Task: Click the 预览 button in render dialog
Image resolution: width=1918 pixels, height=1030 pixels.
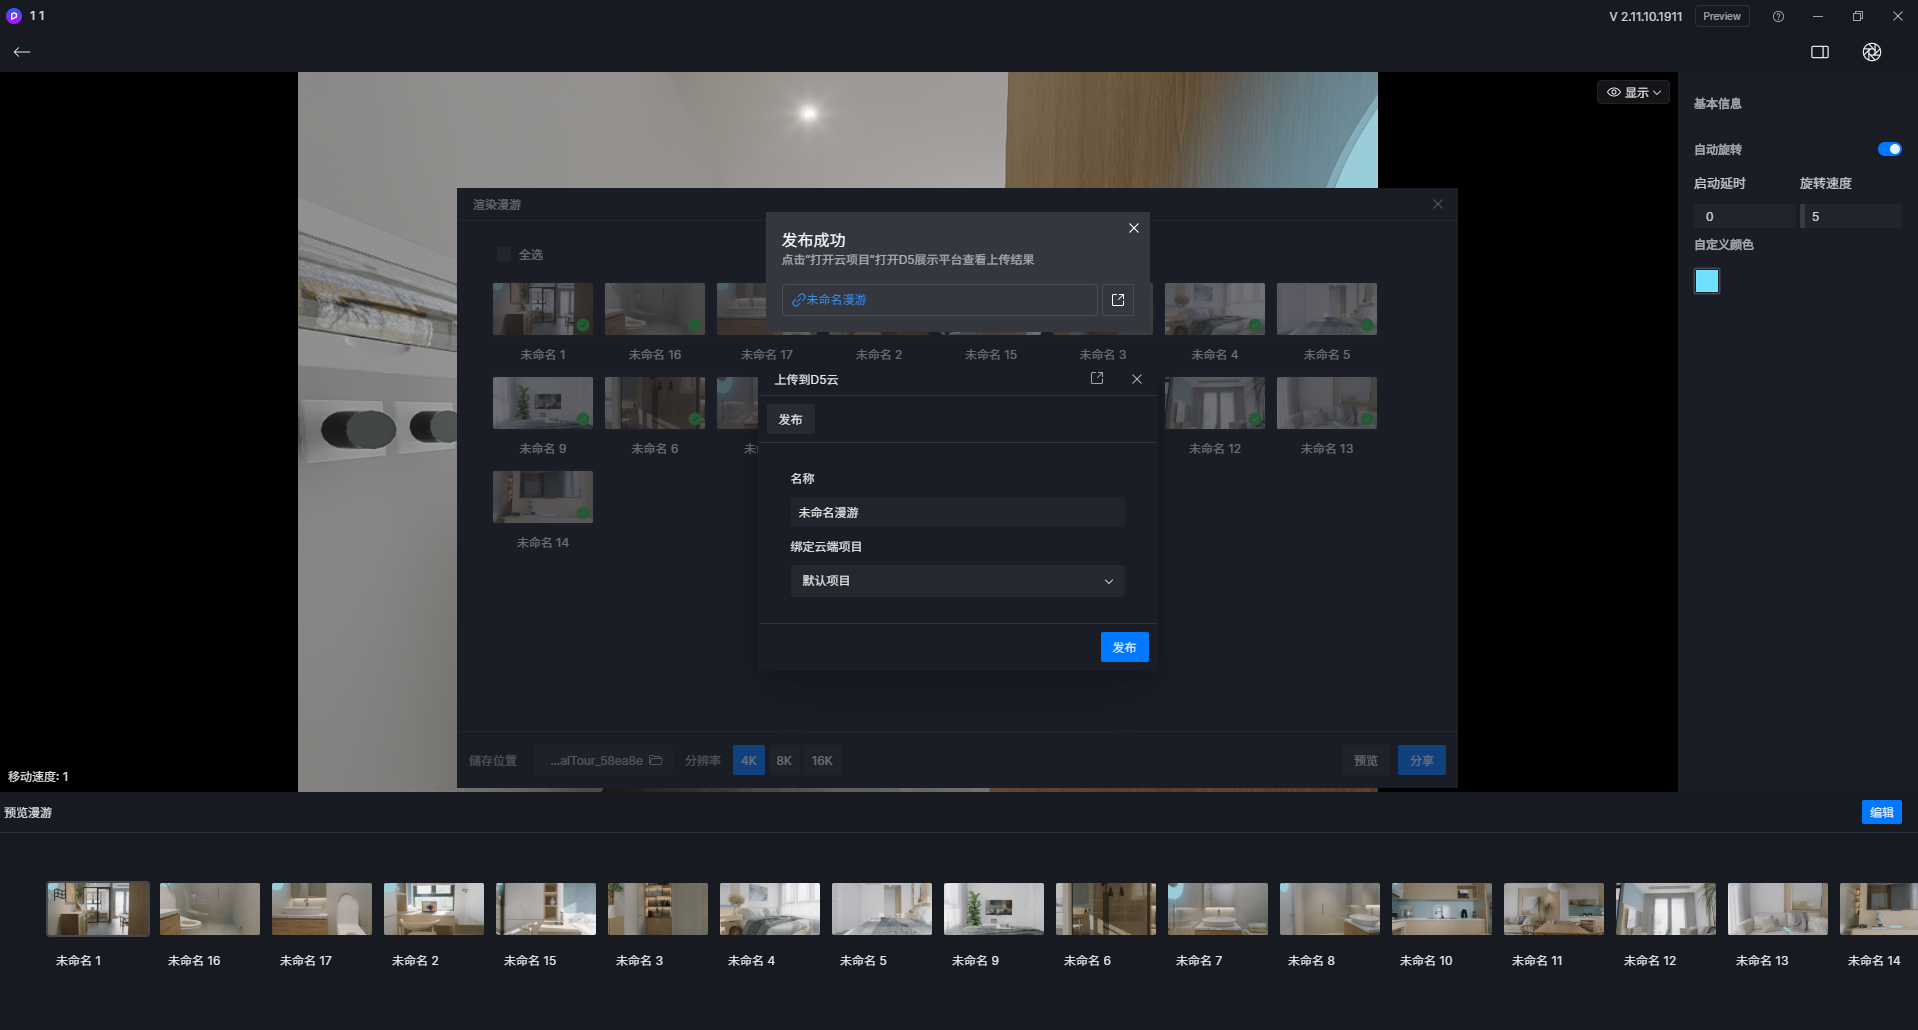Action: [1365, 761]
